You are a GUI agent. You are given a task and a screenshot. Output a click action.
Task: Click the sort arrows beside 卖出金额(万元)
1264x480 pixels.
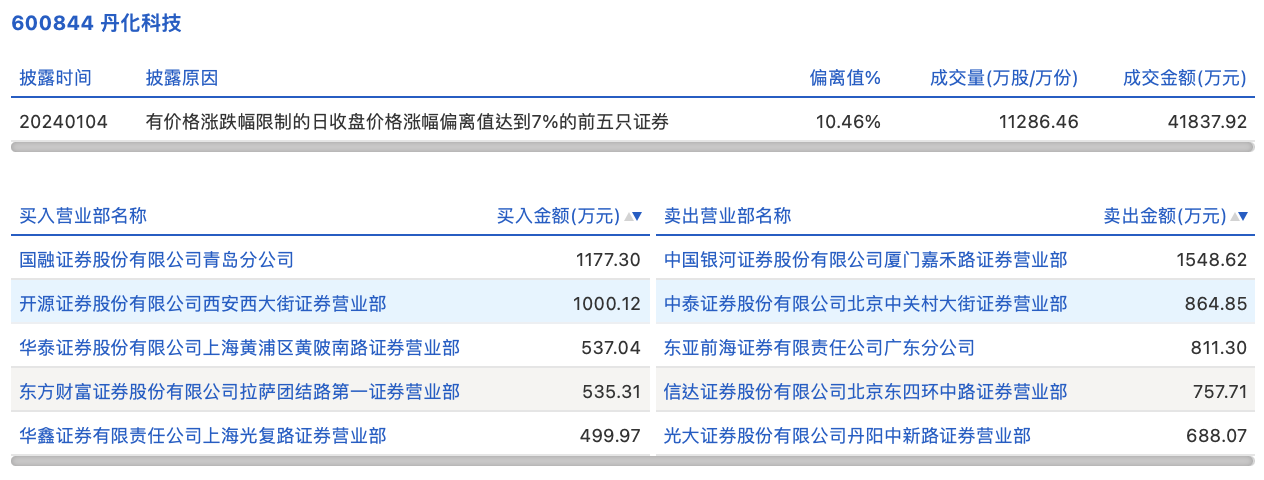pos(1239,216)
